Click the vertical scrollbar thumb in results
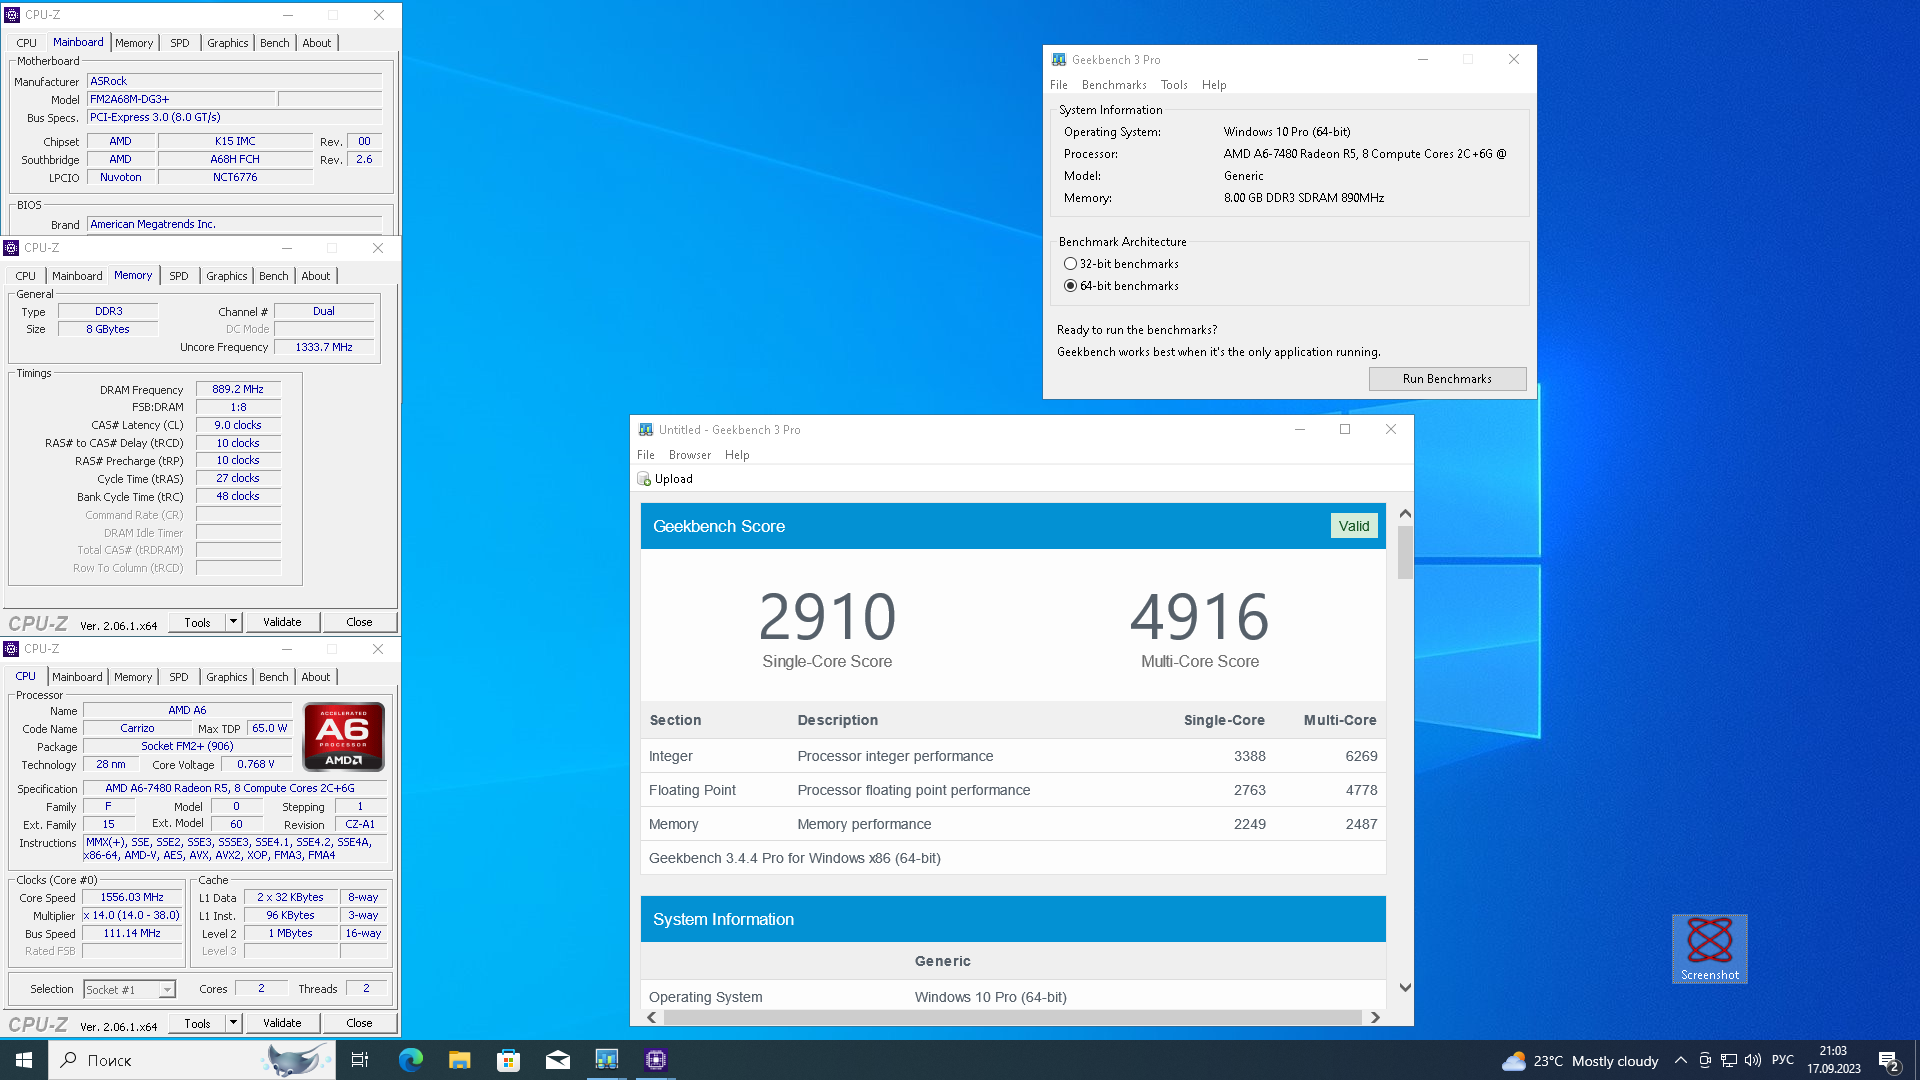The height and width of the screenshot is (1080, 1920). 1405,552
